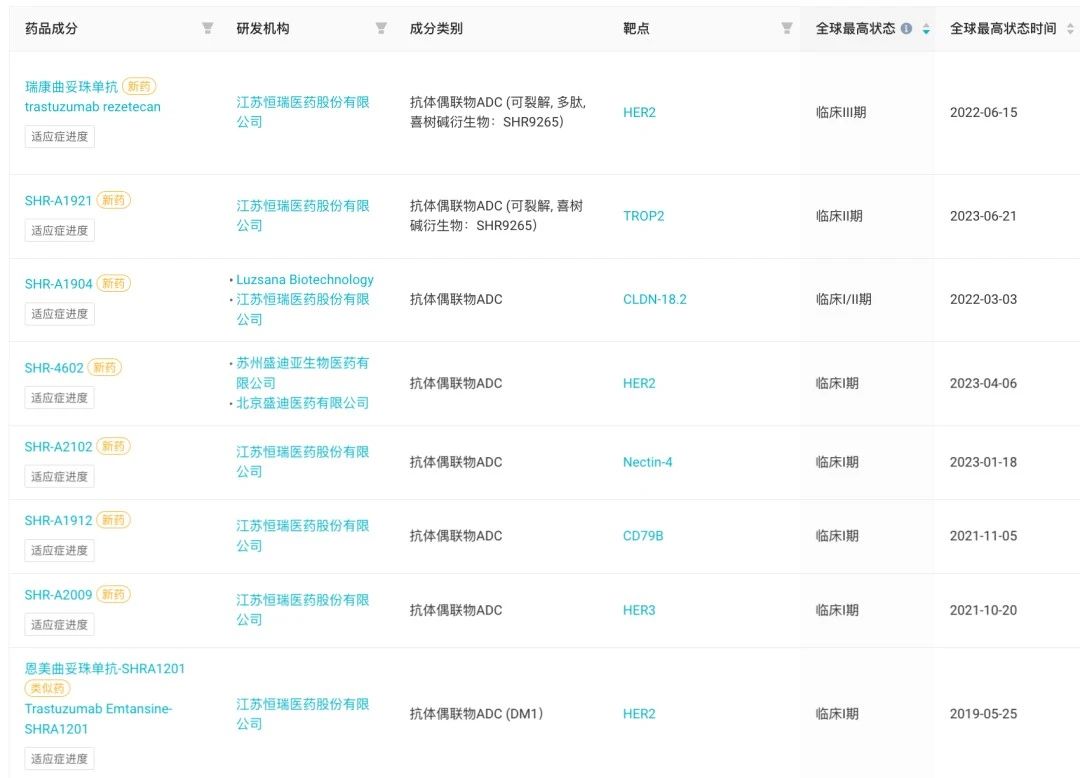This screenshot has height=778, width=1080.
Task: Click 适应症进度 button under SHR-4602
Action: [59, 398]
